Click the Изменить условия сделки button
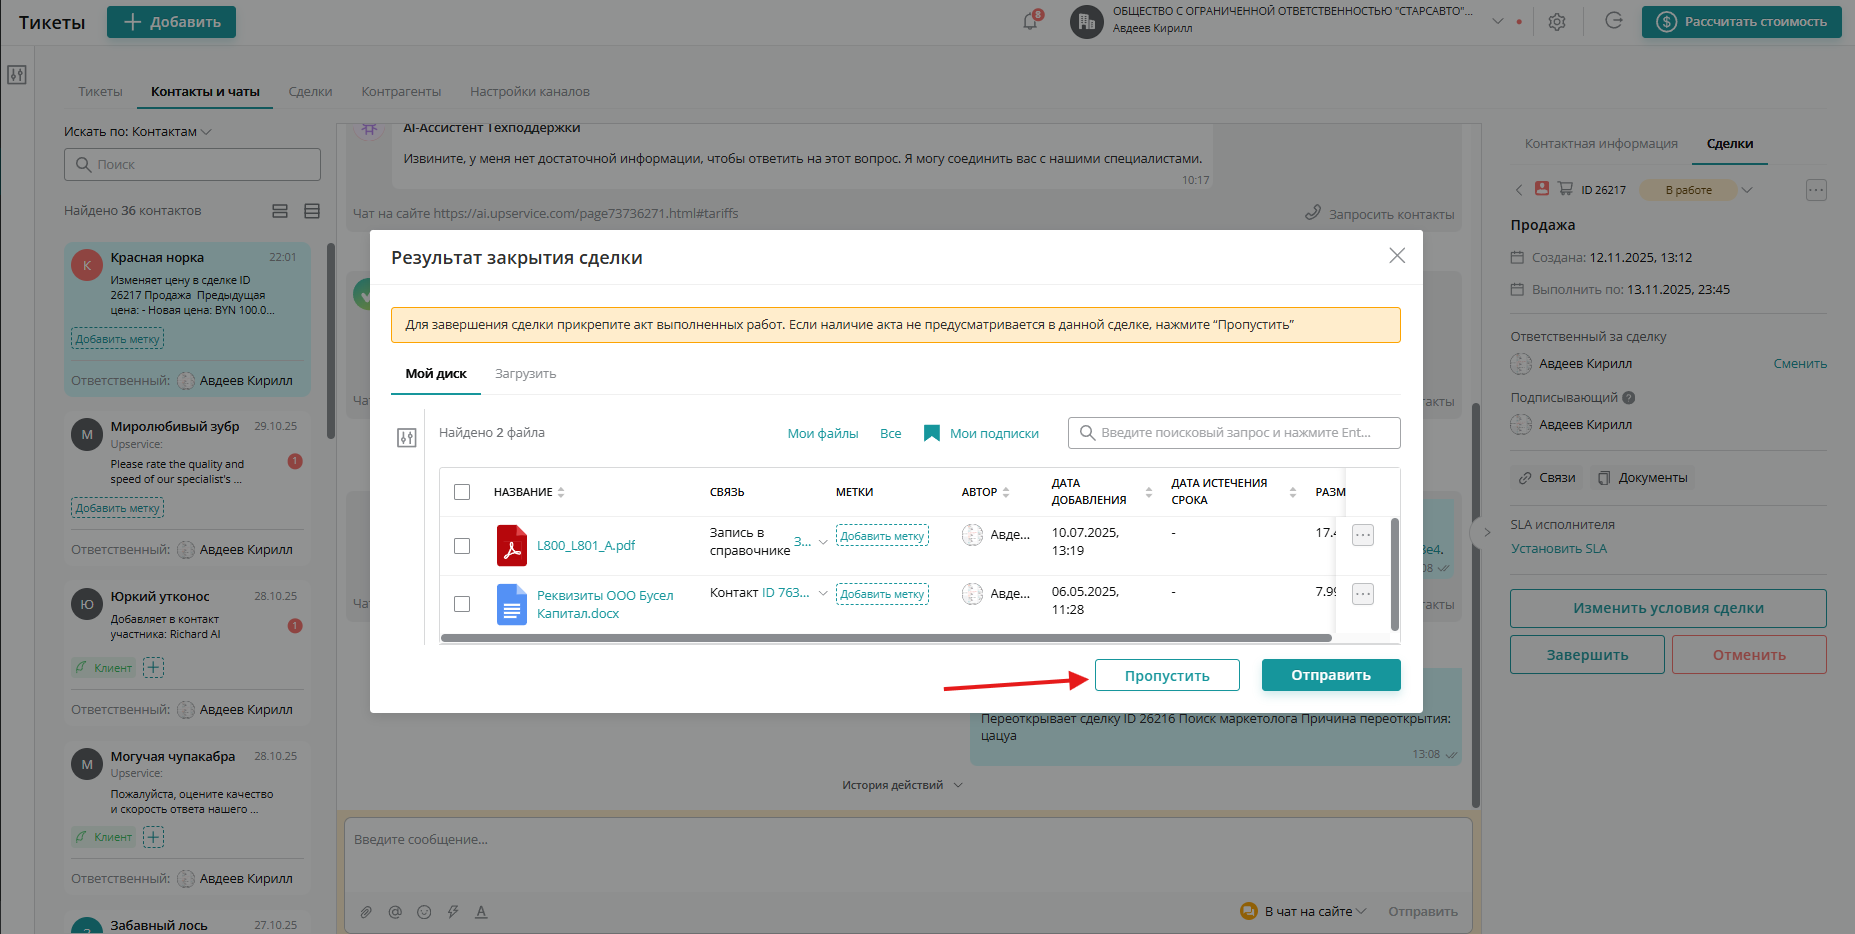The width and height of the screenshot is (1855, 934). (1668, 608)
